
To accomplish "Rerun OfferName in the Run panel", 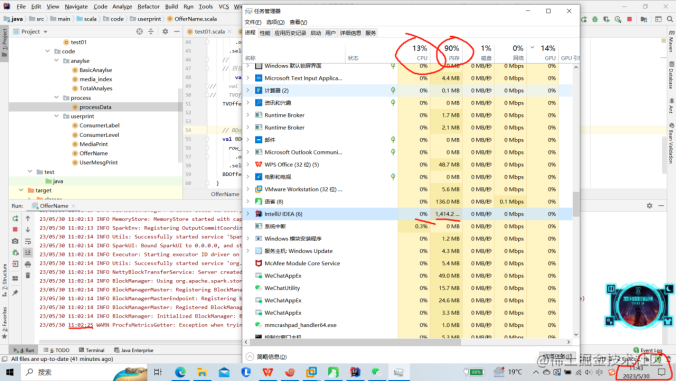I will [x=15, y=219].
